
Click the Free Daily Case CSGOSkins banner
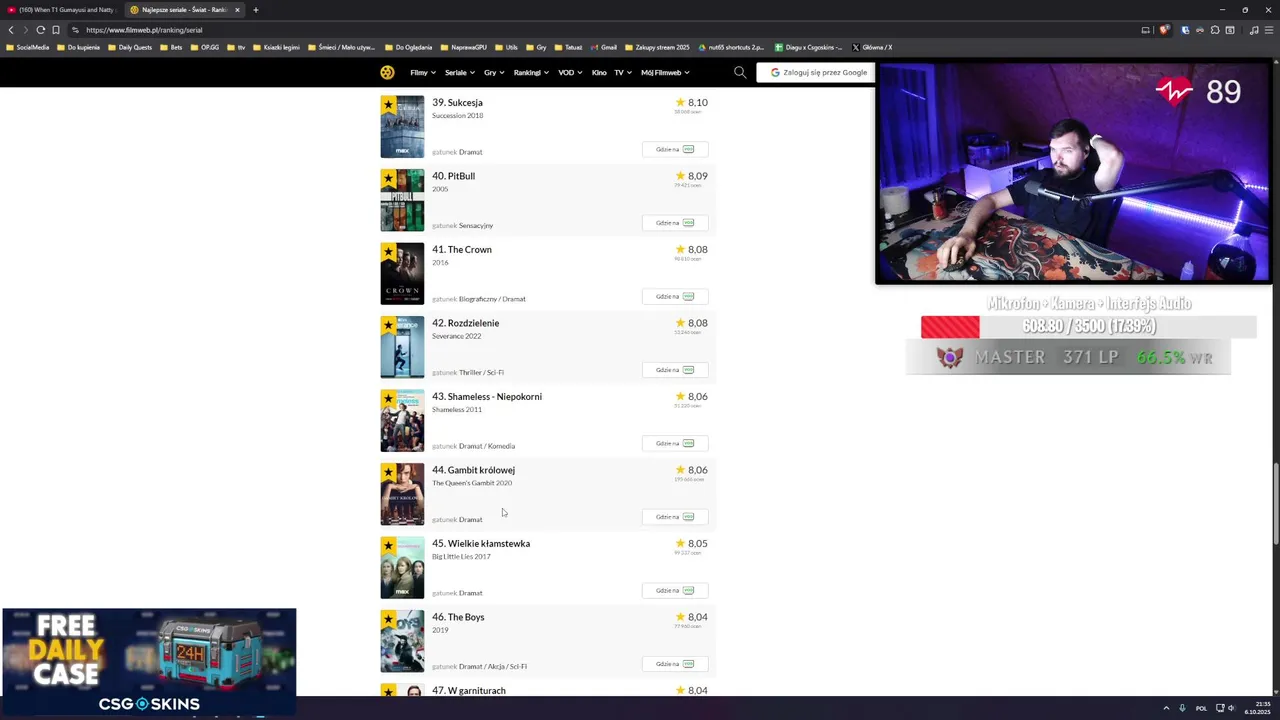(149, 661)
